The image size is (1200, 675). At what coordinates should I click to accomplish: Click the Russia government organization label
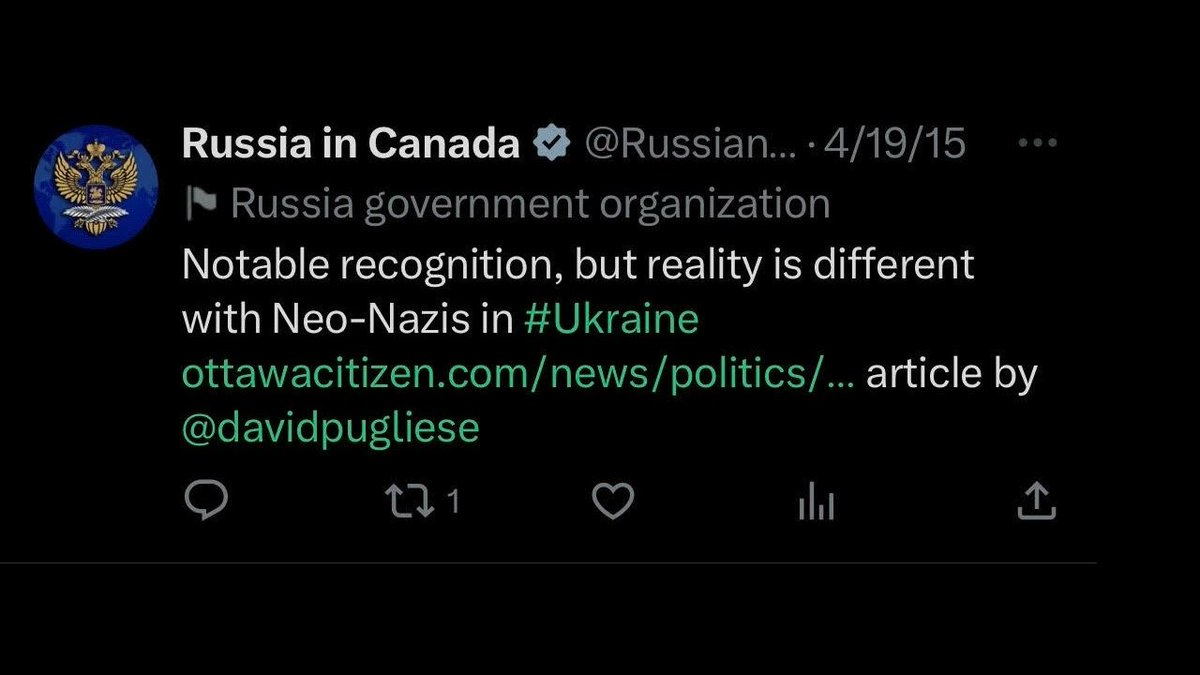click(x=530, y=205)
